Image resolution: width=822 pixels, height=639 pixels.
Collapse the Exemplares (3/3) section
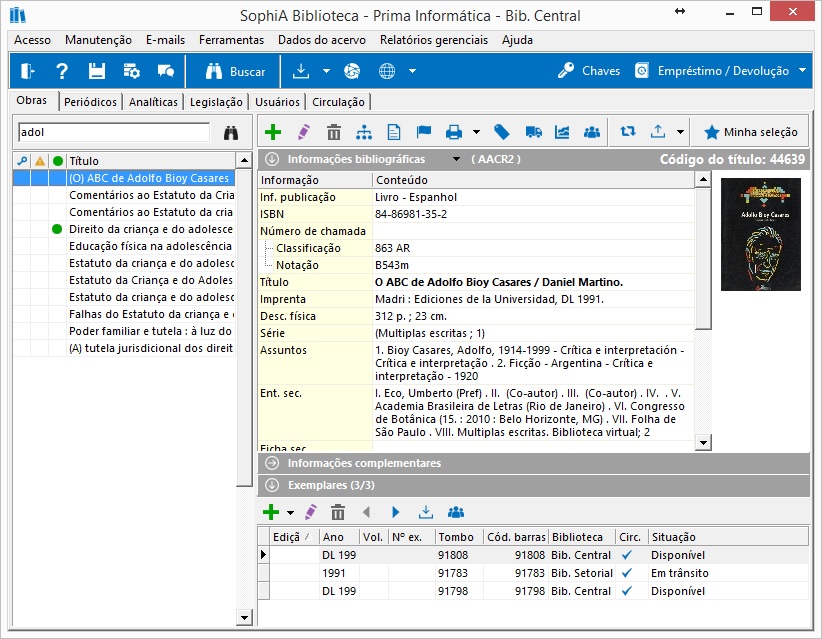[x=272, y=485]
